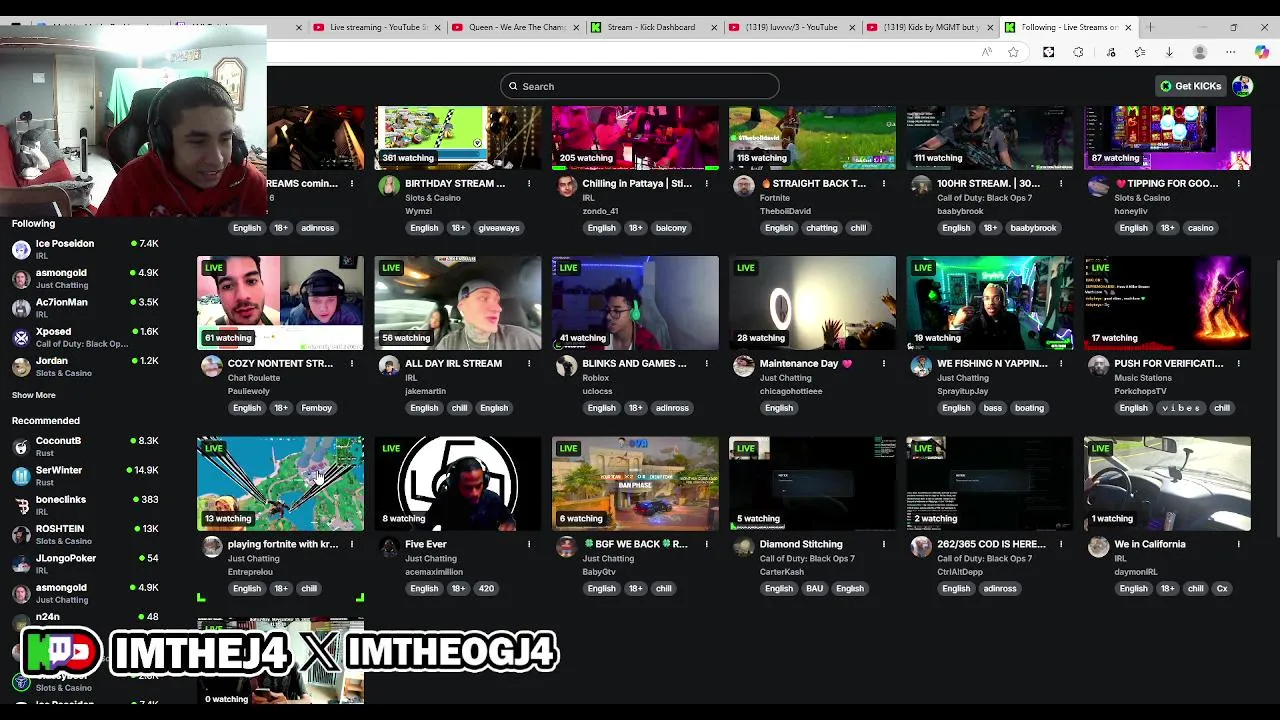Open options menu for ALL DAY IRL STREAM
1280x720 pixels.
[x=529, y=363]
